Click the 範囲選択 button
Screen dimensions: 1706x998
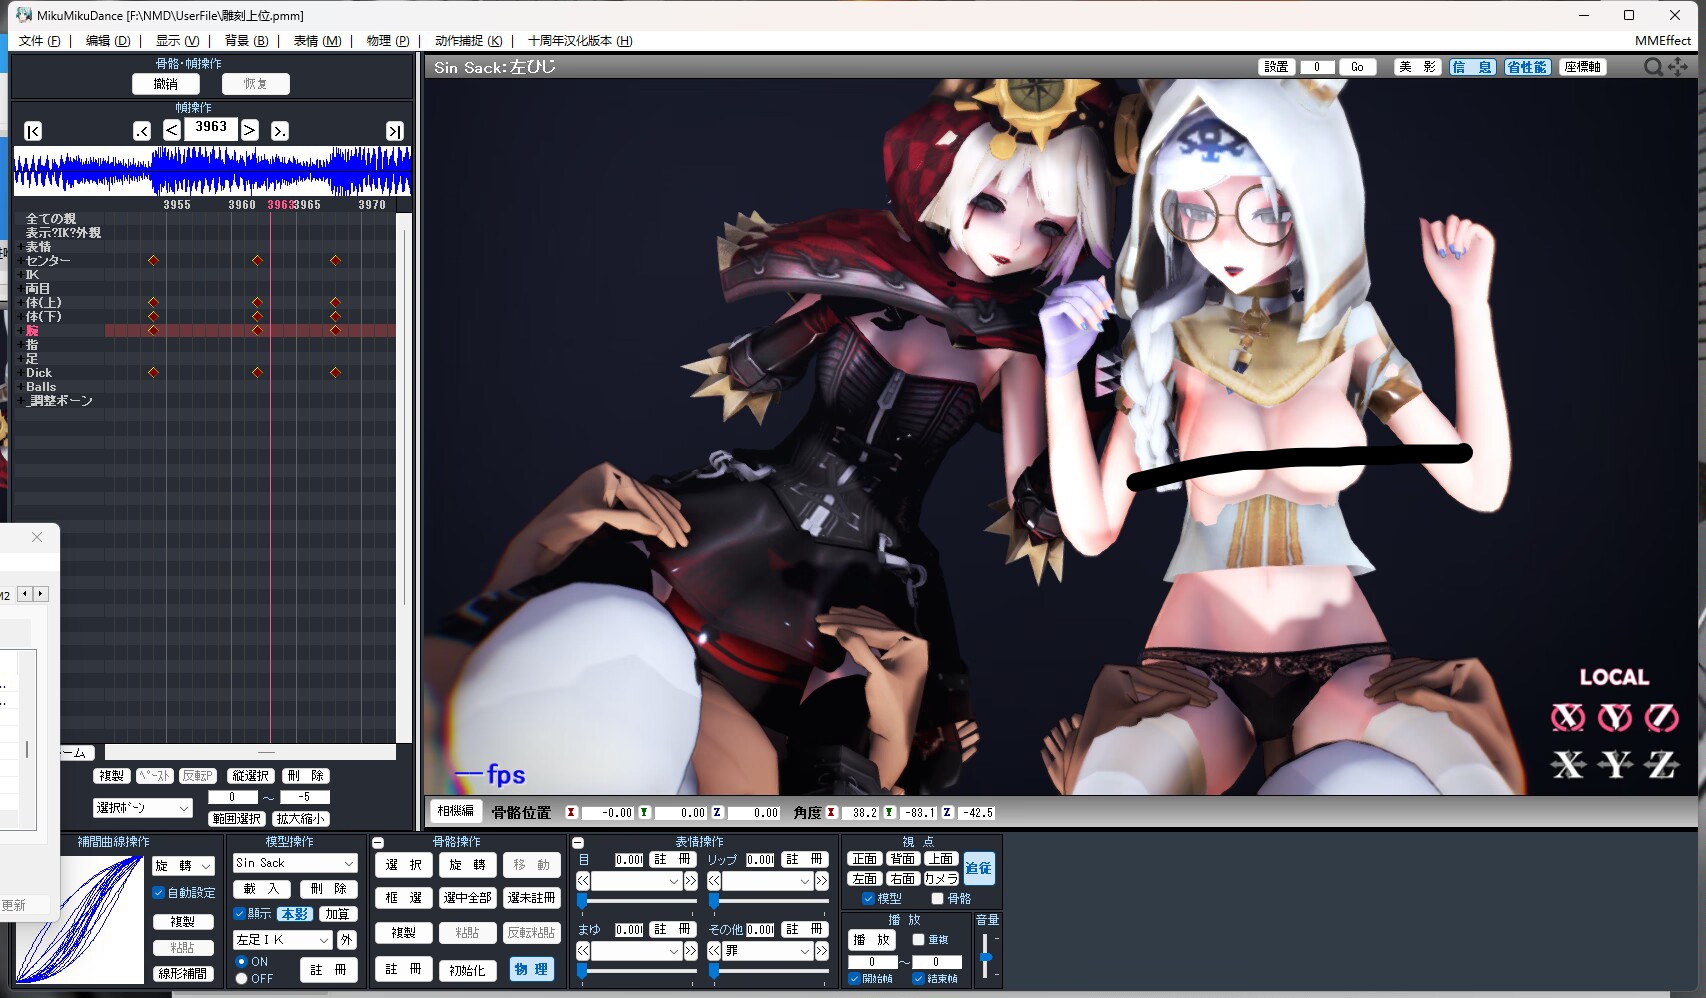click(x=236, y=819)
